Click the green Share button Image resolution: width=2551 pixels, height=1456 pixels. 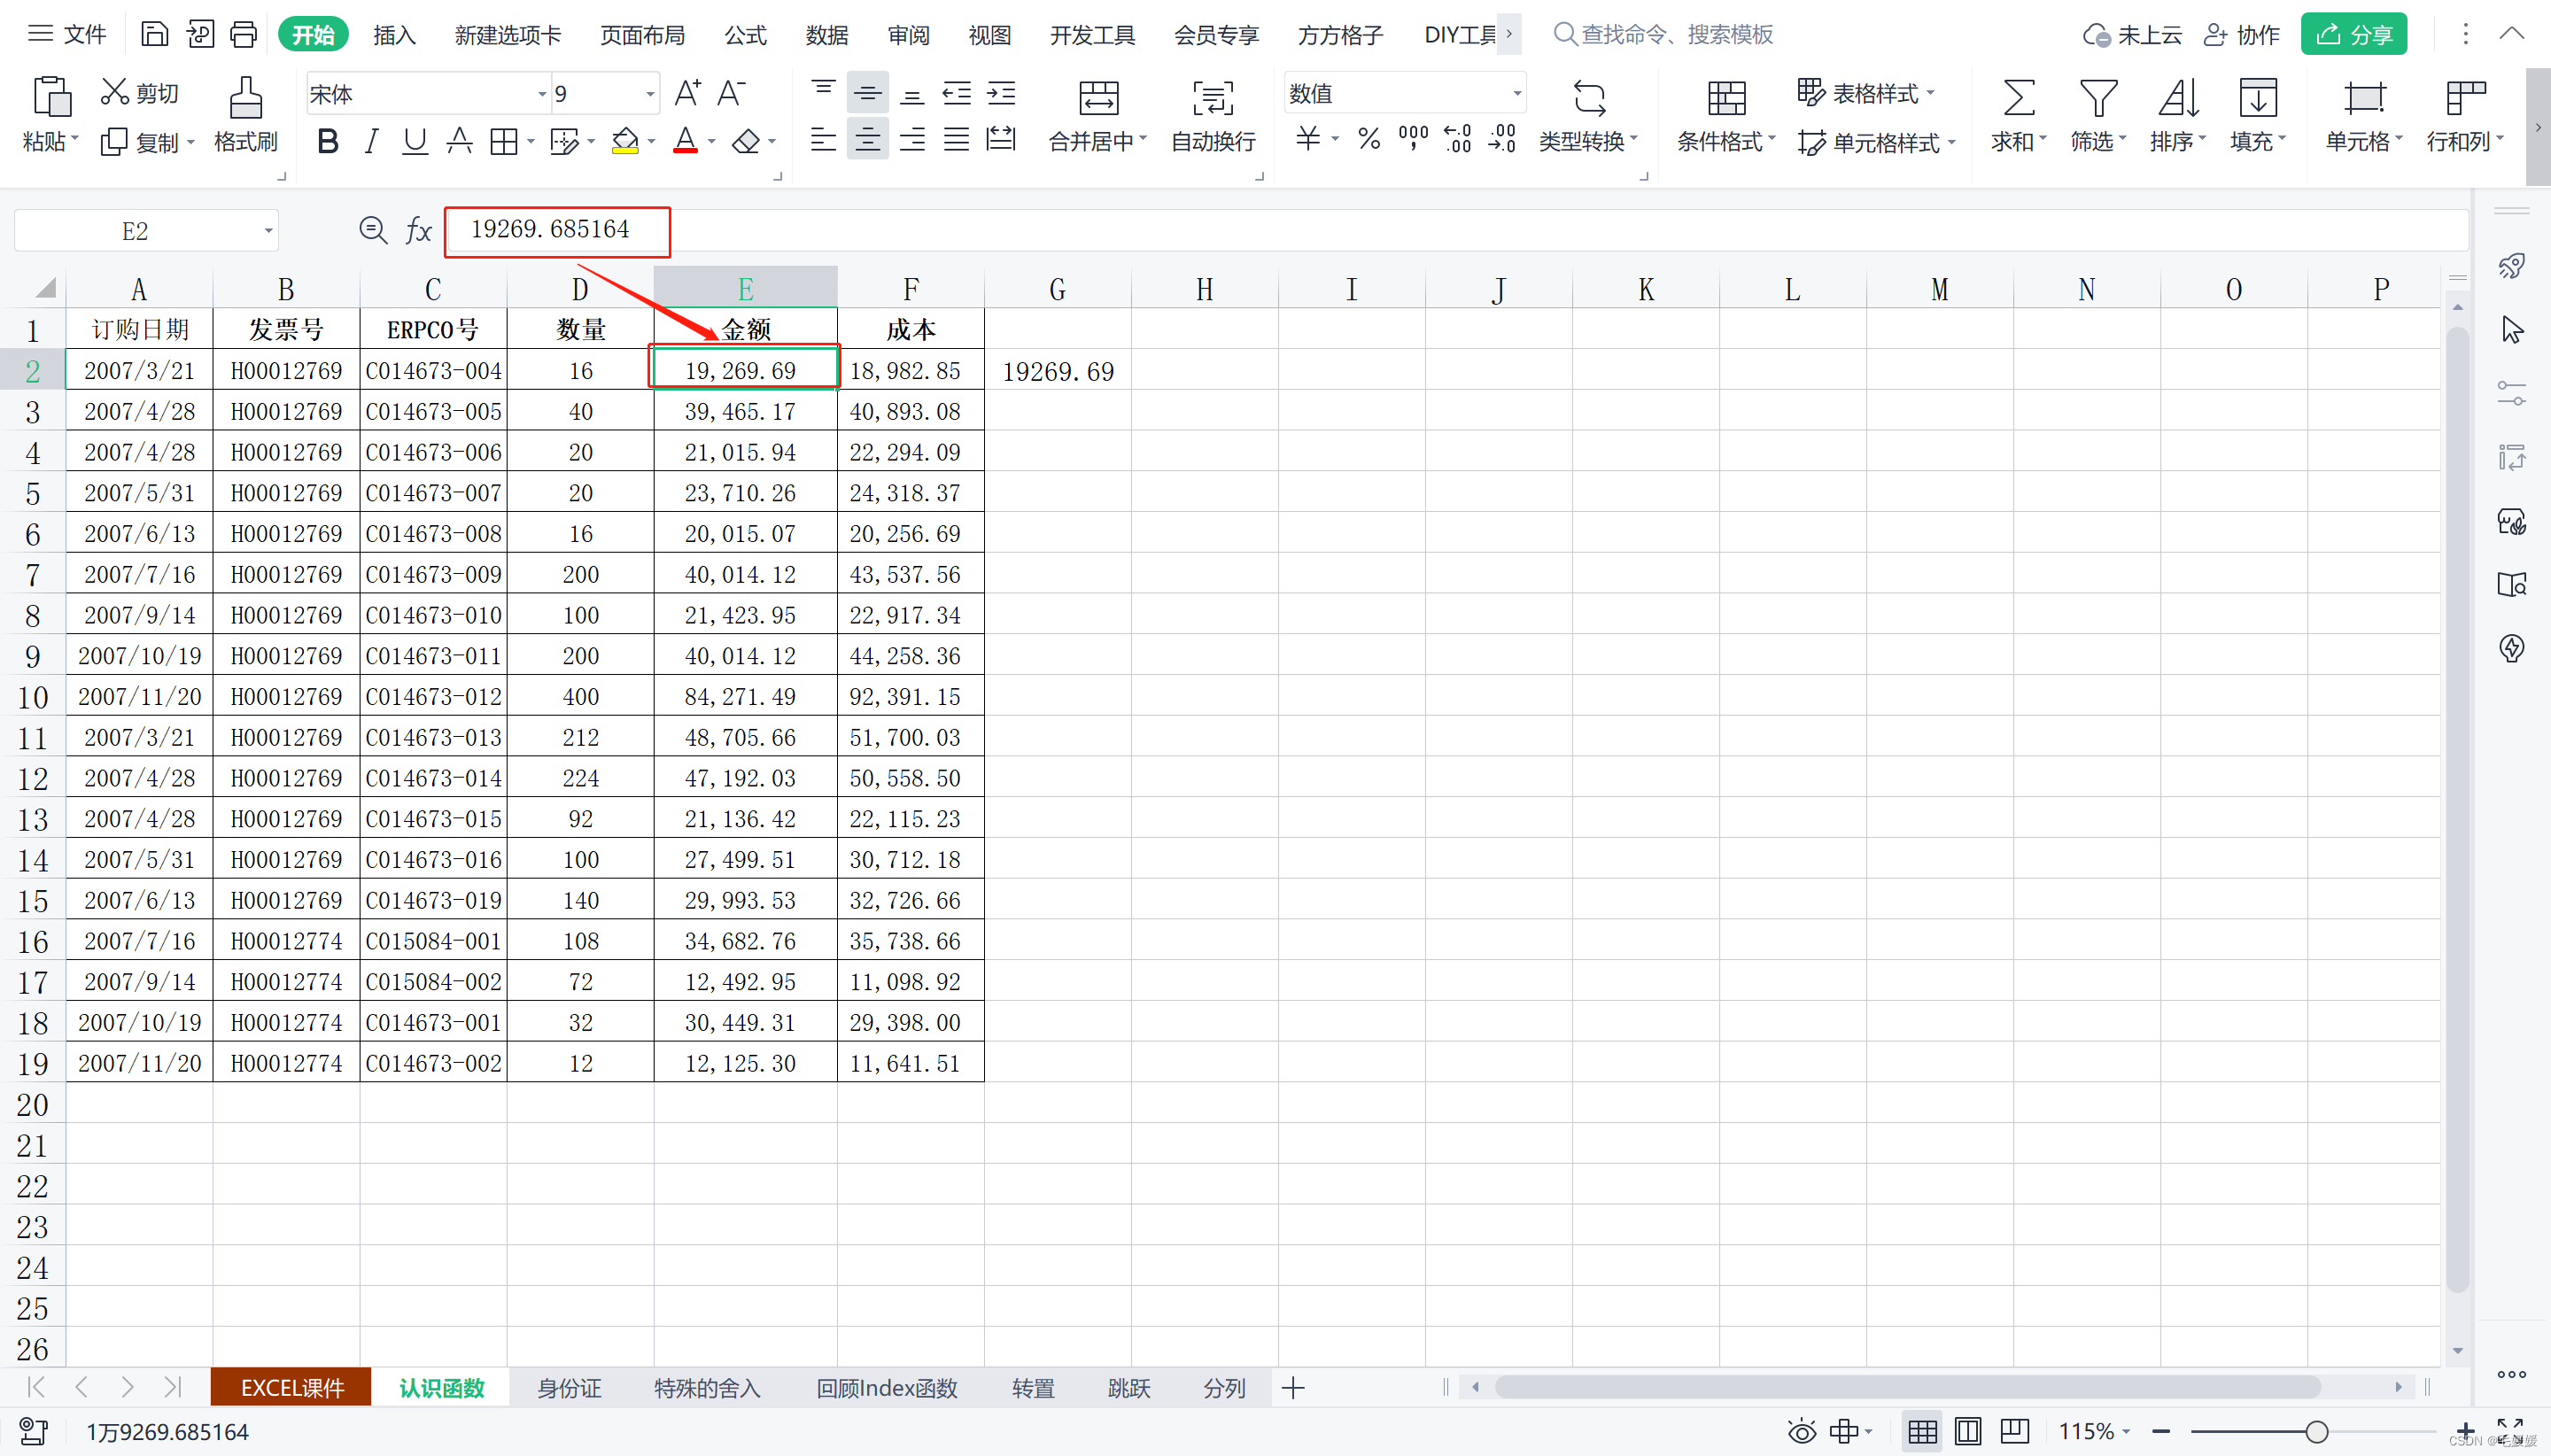(2354, 34)
